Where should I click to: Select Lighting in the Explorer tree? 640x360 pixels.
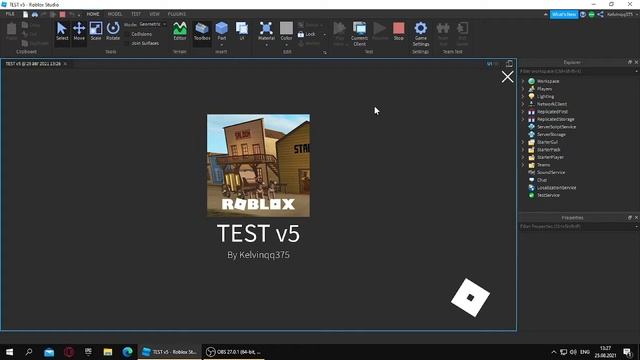pyautogui.click(x=545, y=96)
